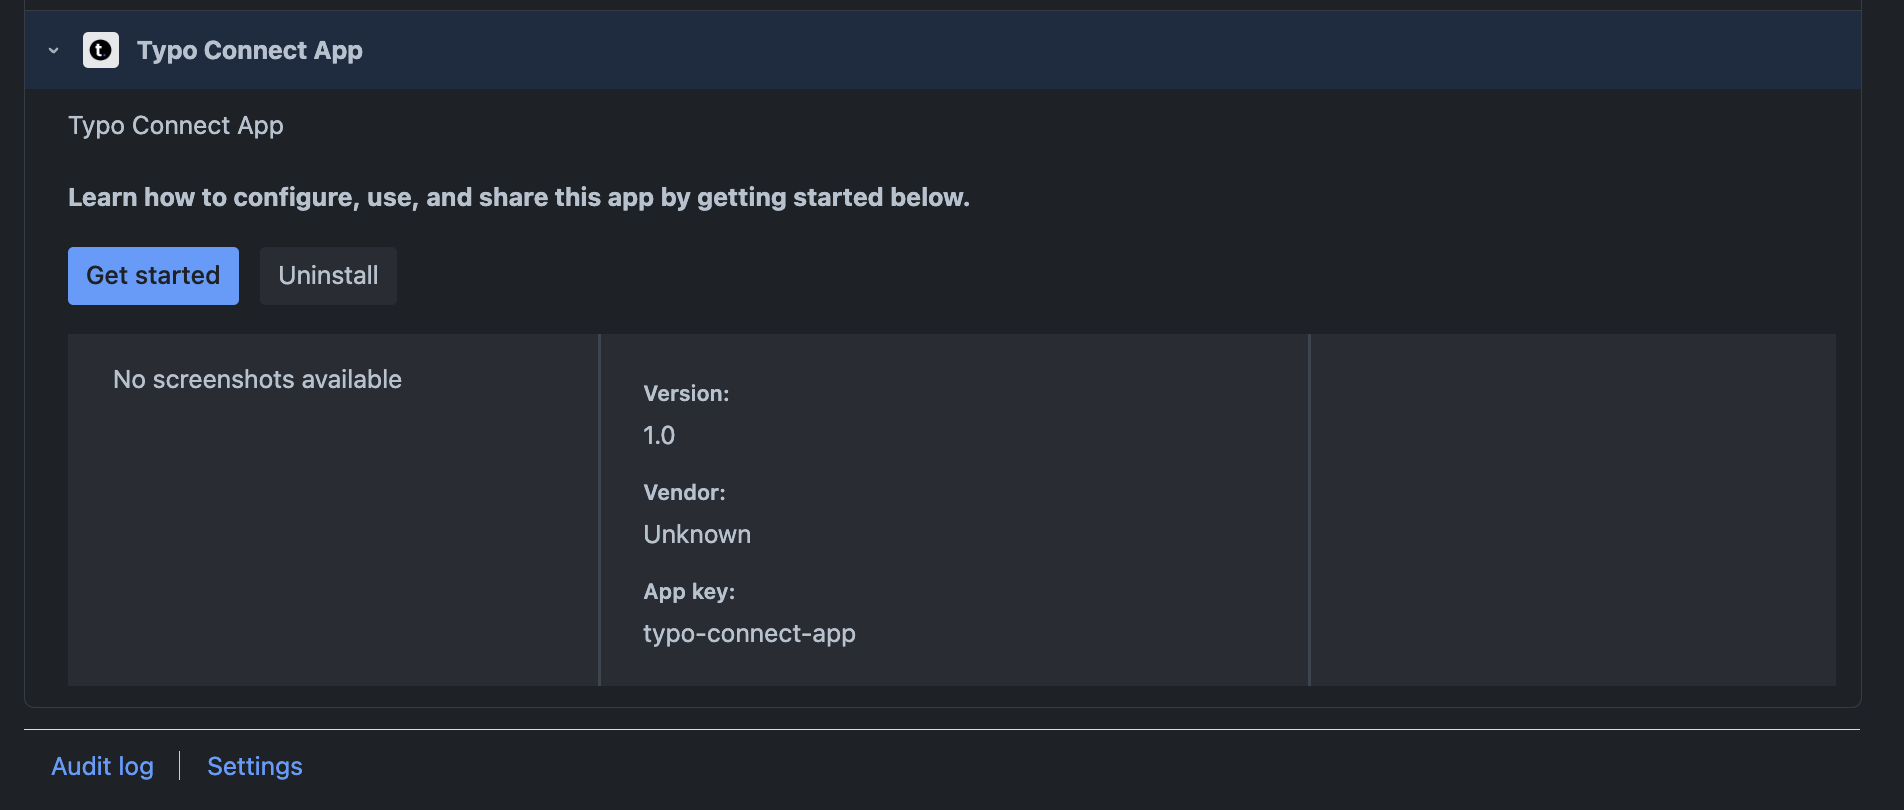Select the vendor value Unknown

point(697,535)
